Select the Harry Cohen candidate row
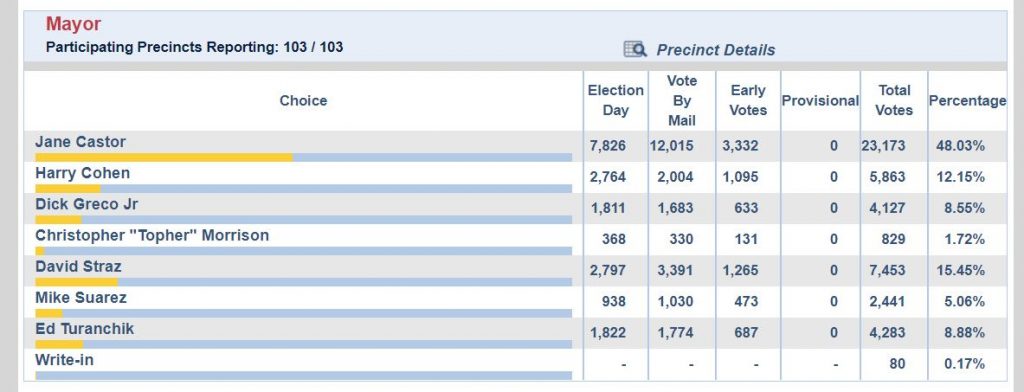Viewport: 1024px width, 392px height. pos(516,177)
